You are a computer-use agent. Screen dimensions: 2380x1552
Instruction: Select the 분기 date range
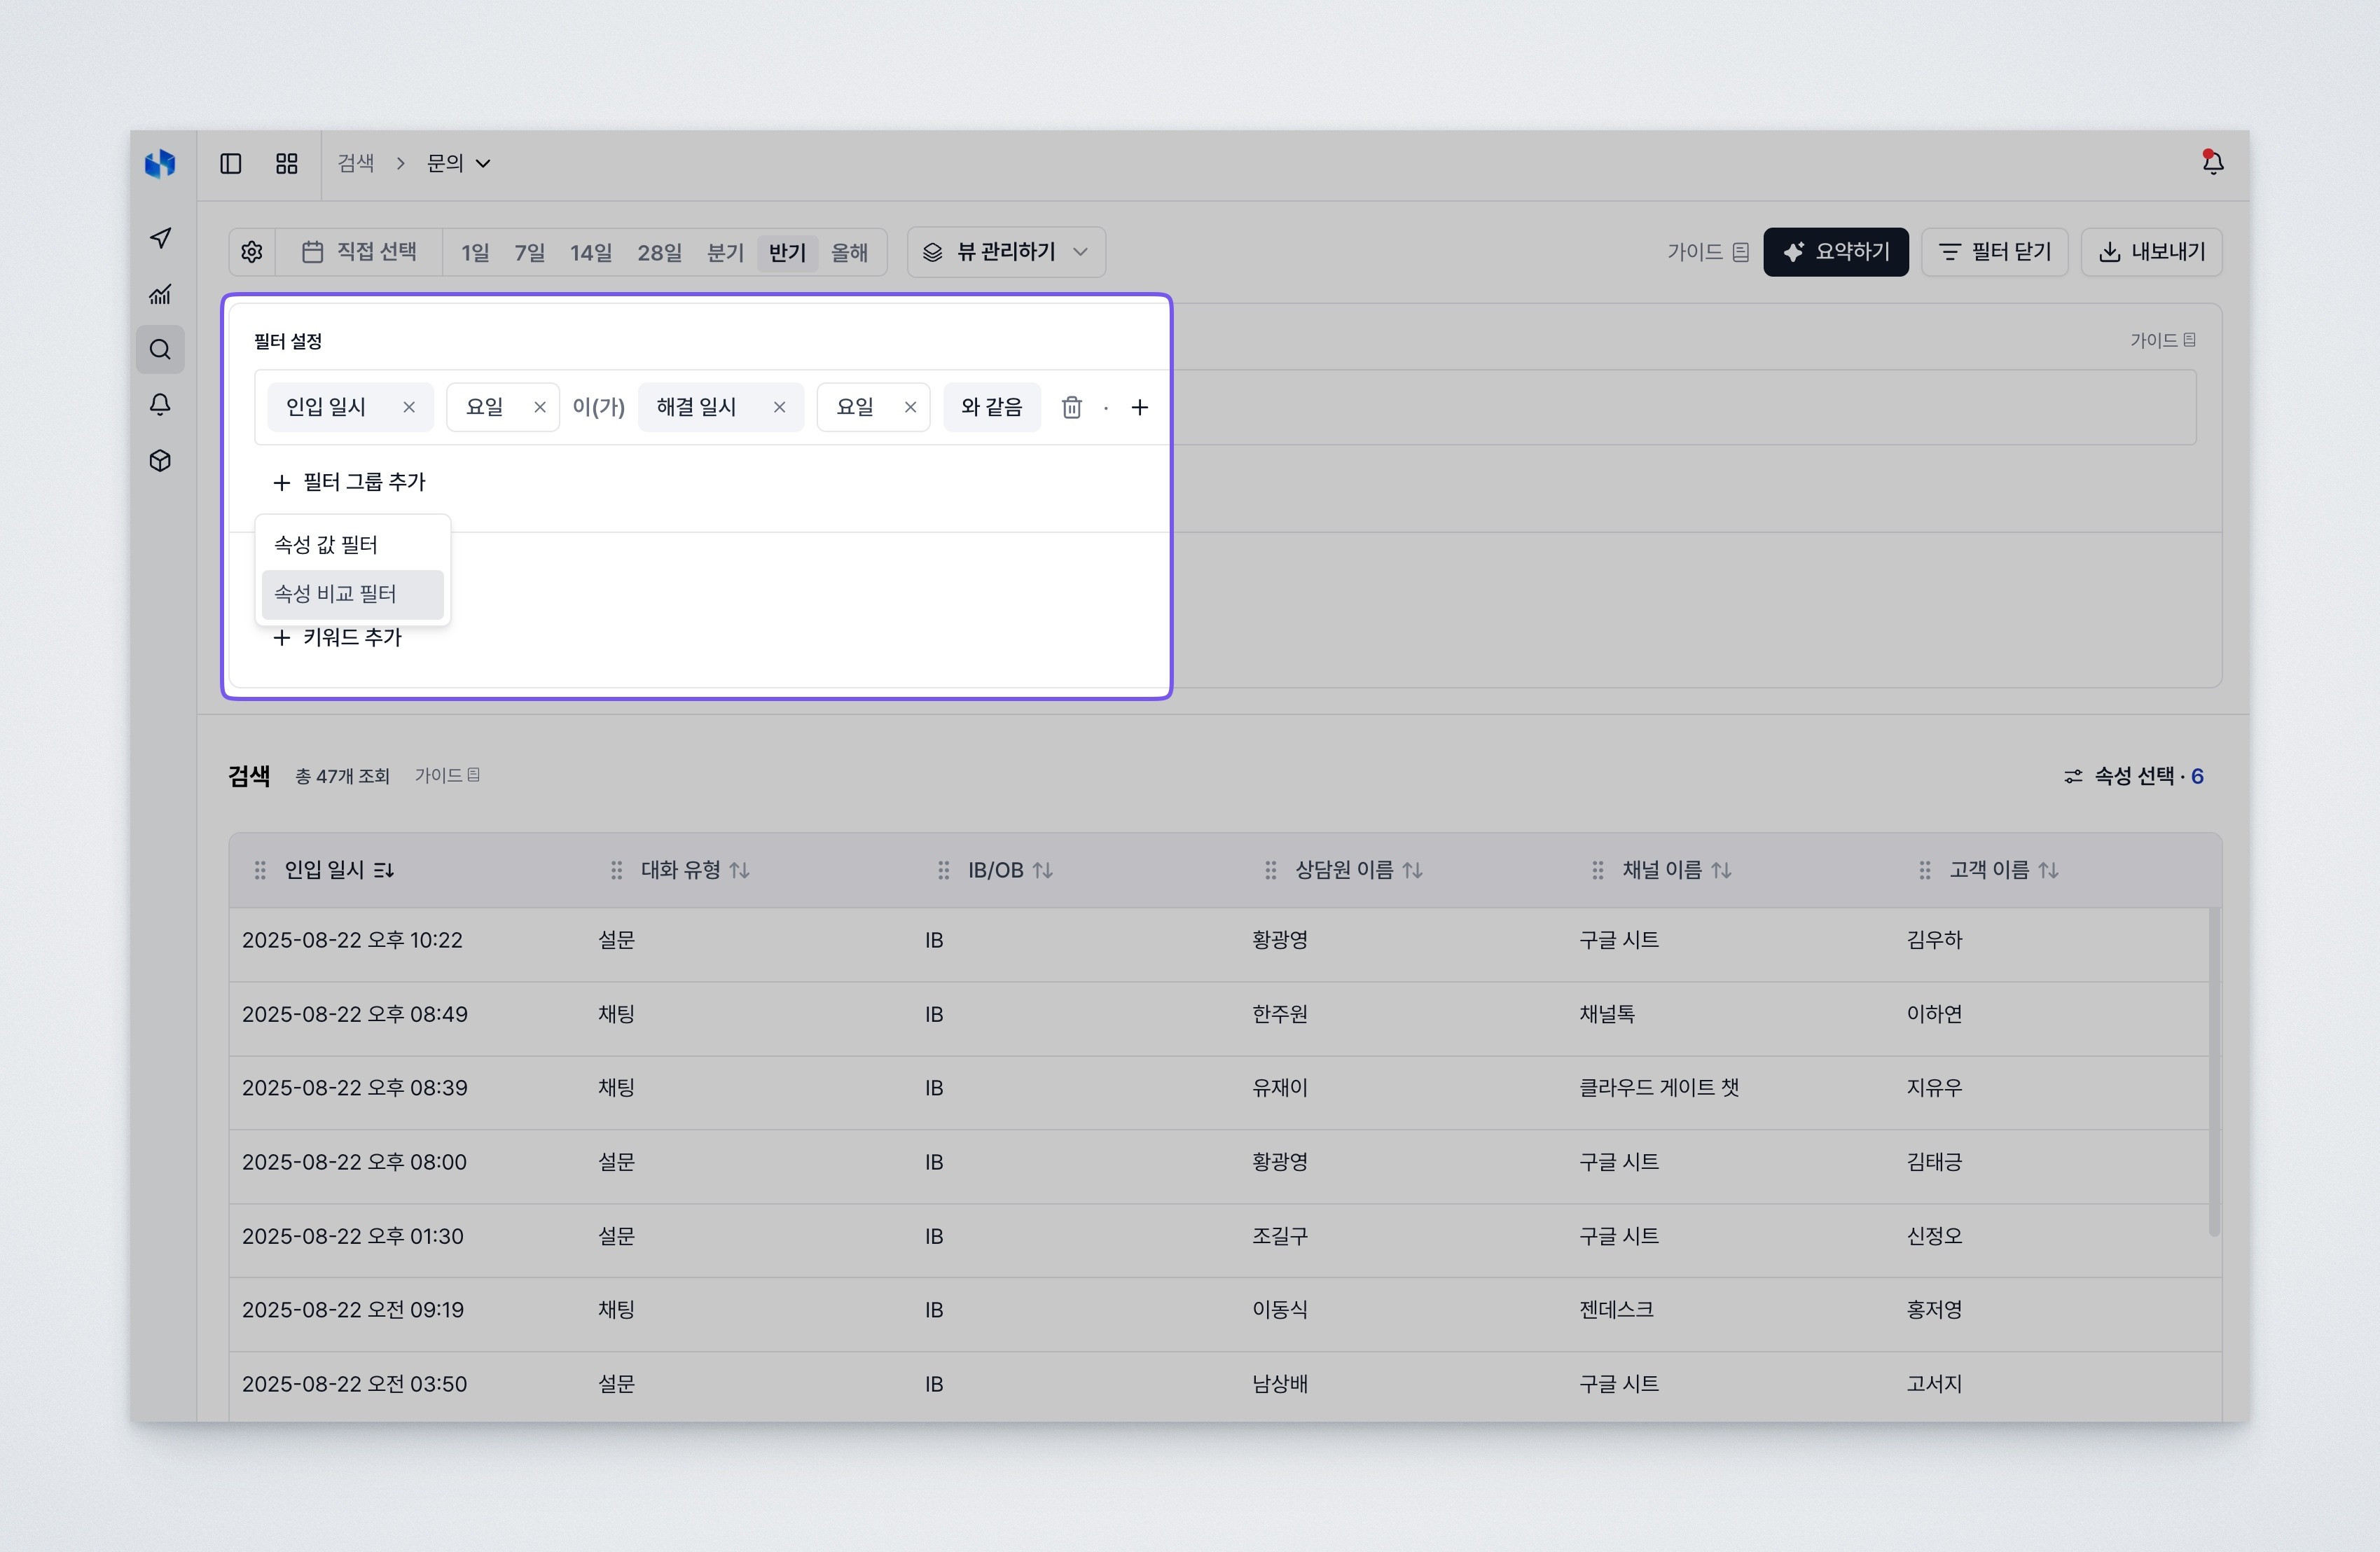click(x=725, y=252)
